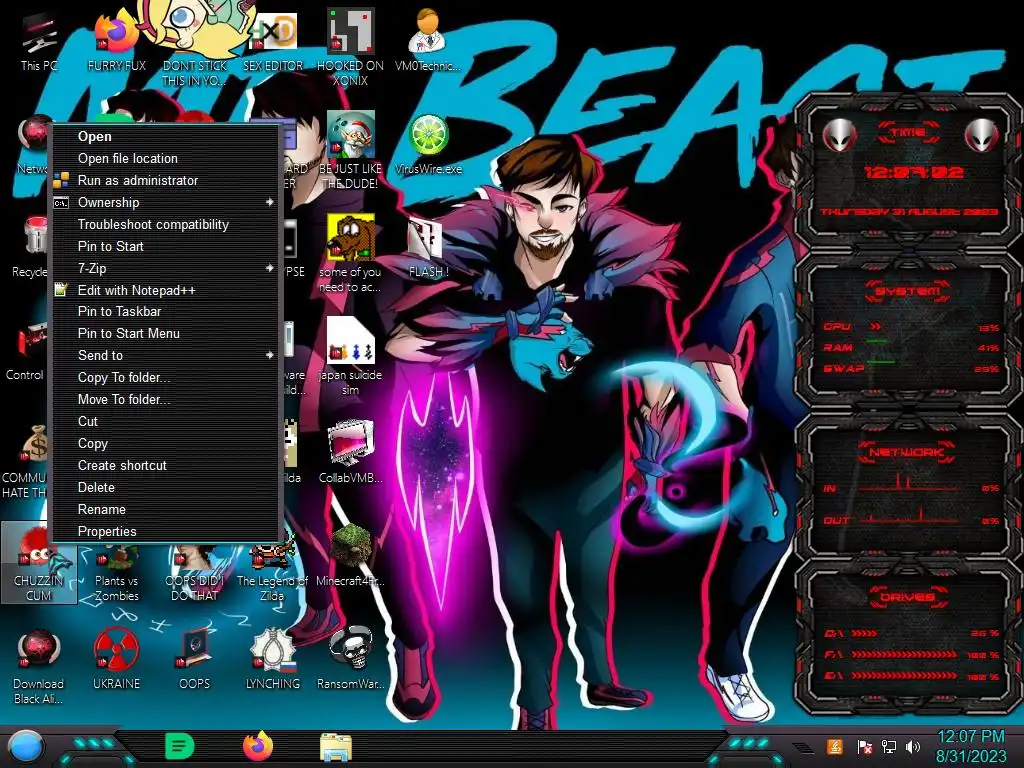Choose Pin to Start
This screenshot has height=768, width=1024.
tap(166, 246)
